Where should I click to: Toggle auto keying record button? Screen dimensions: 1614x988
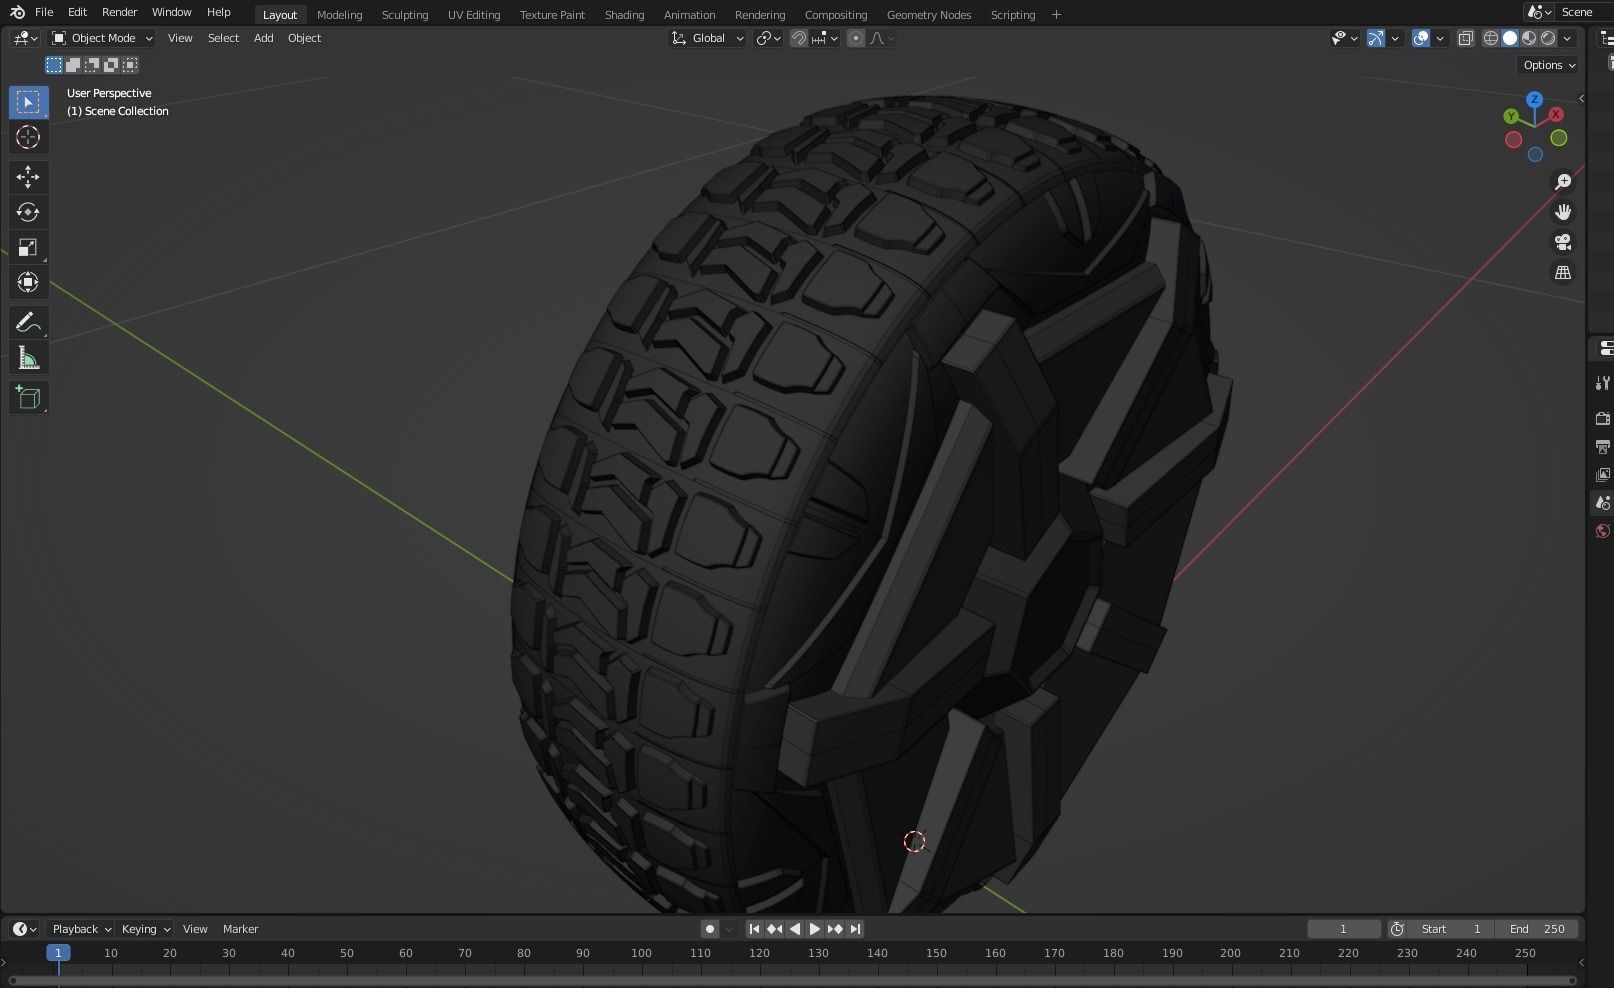(710, 929)
